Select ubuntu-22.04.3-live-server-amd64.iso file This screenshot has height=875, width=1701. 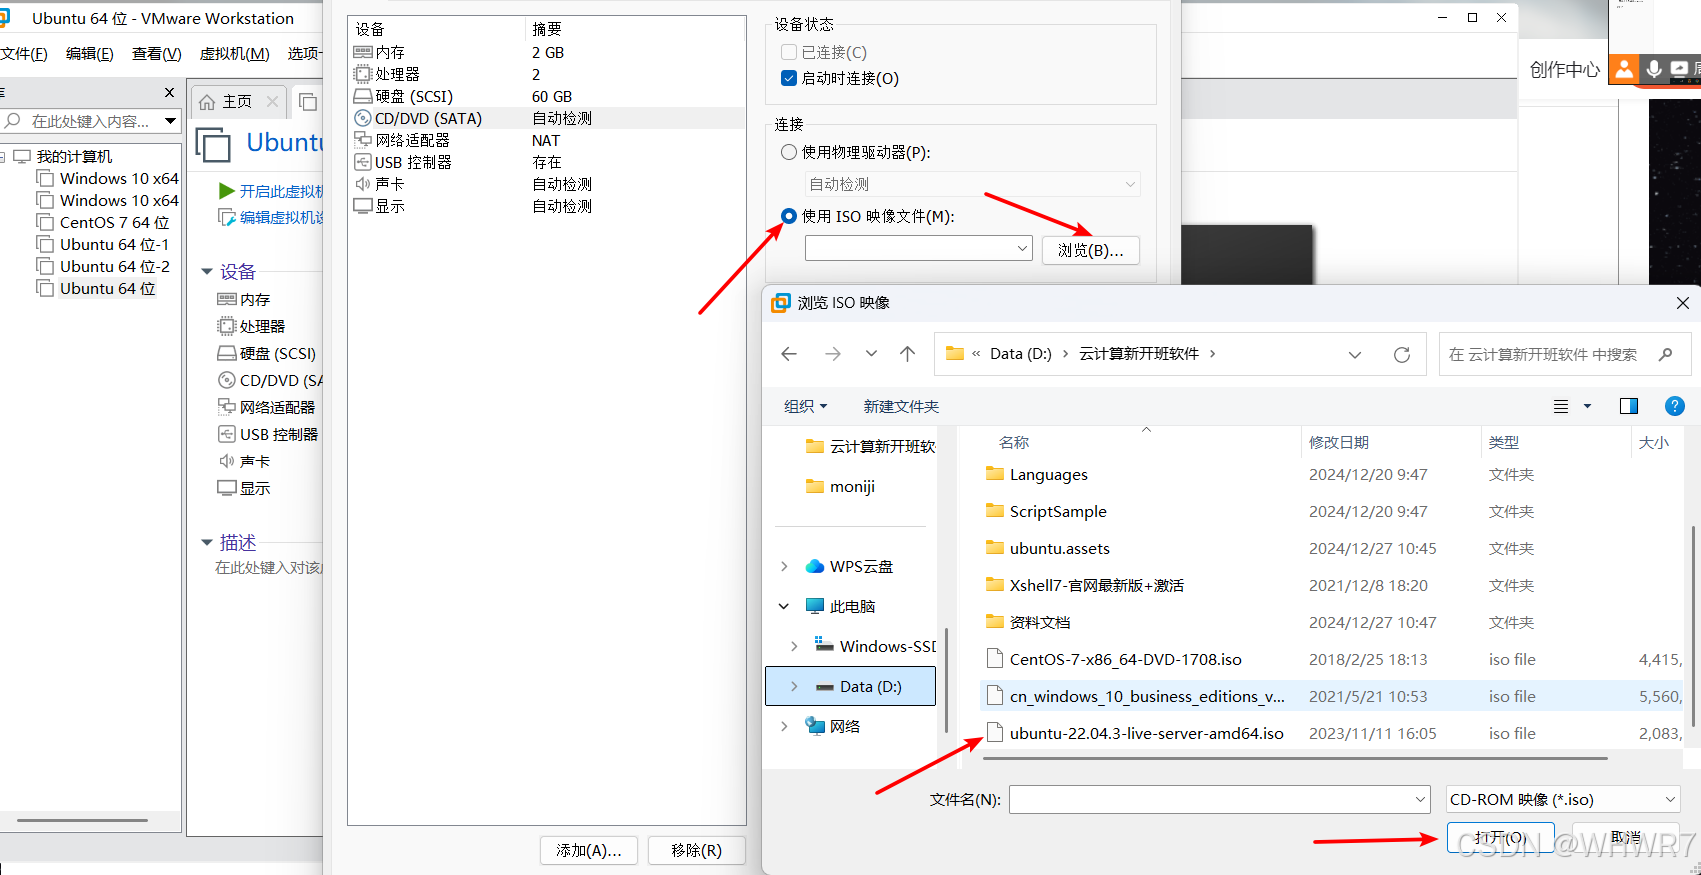tap(1146, 733)
